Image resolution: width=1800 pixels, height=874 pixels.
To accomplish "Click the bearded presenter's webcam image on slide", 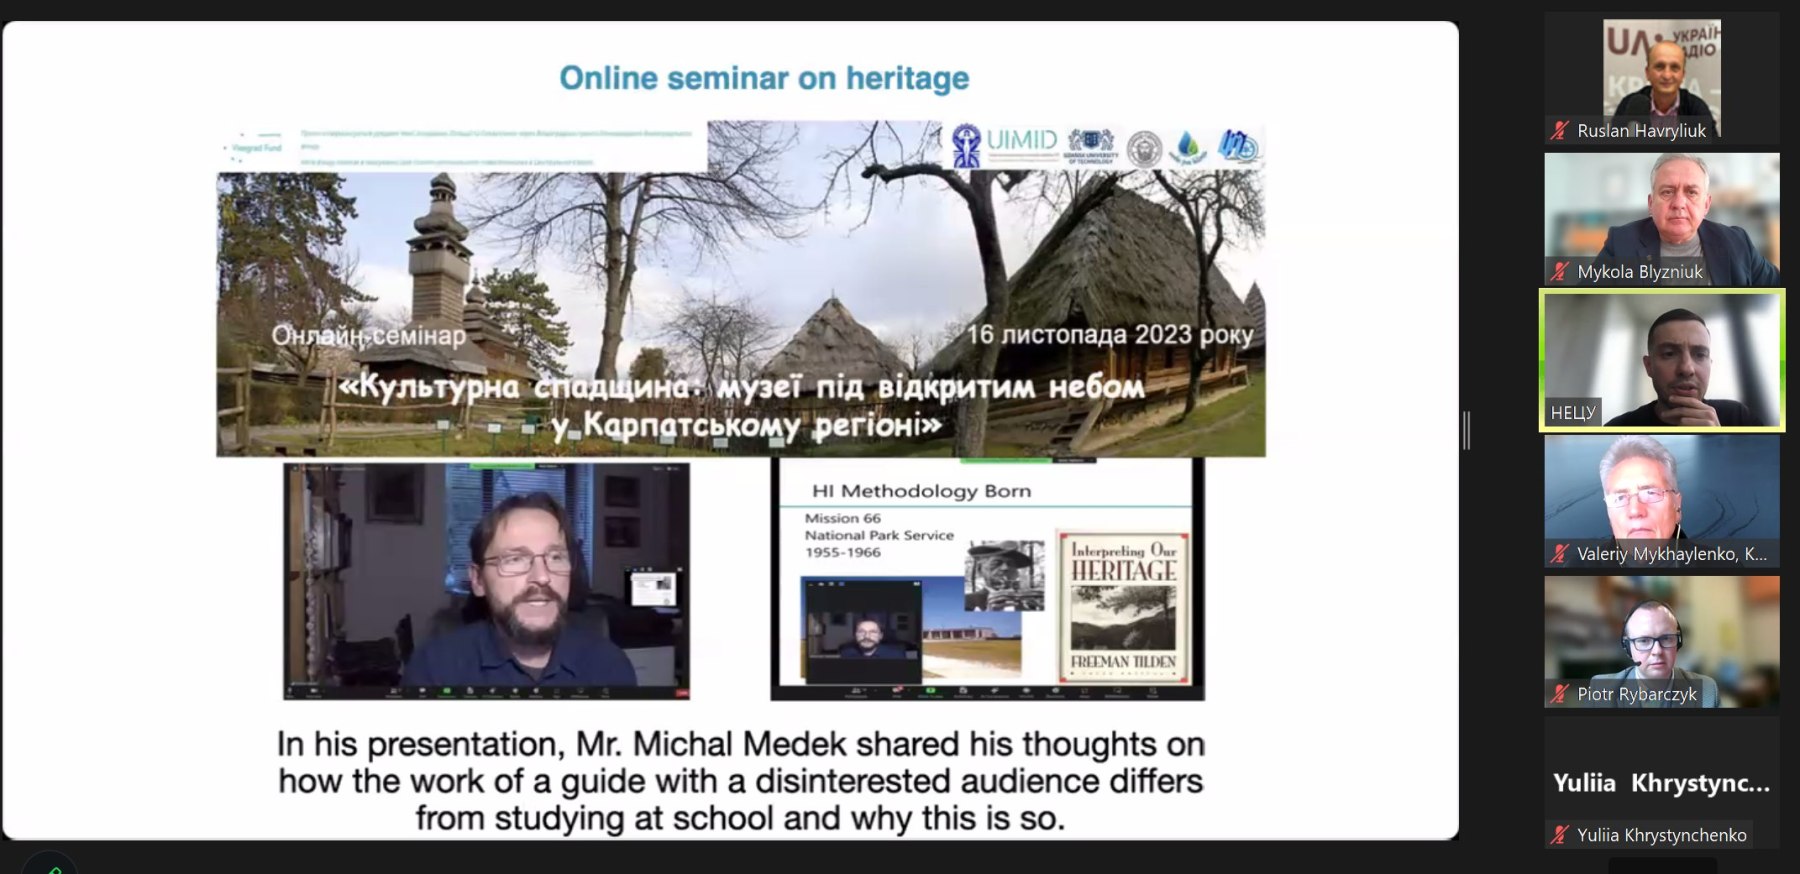I will [487, 580].
